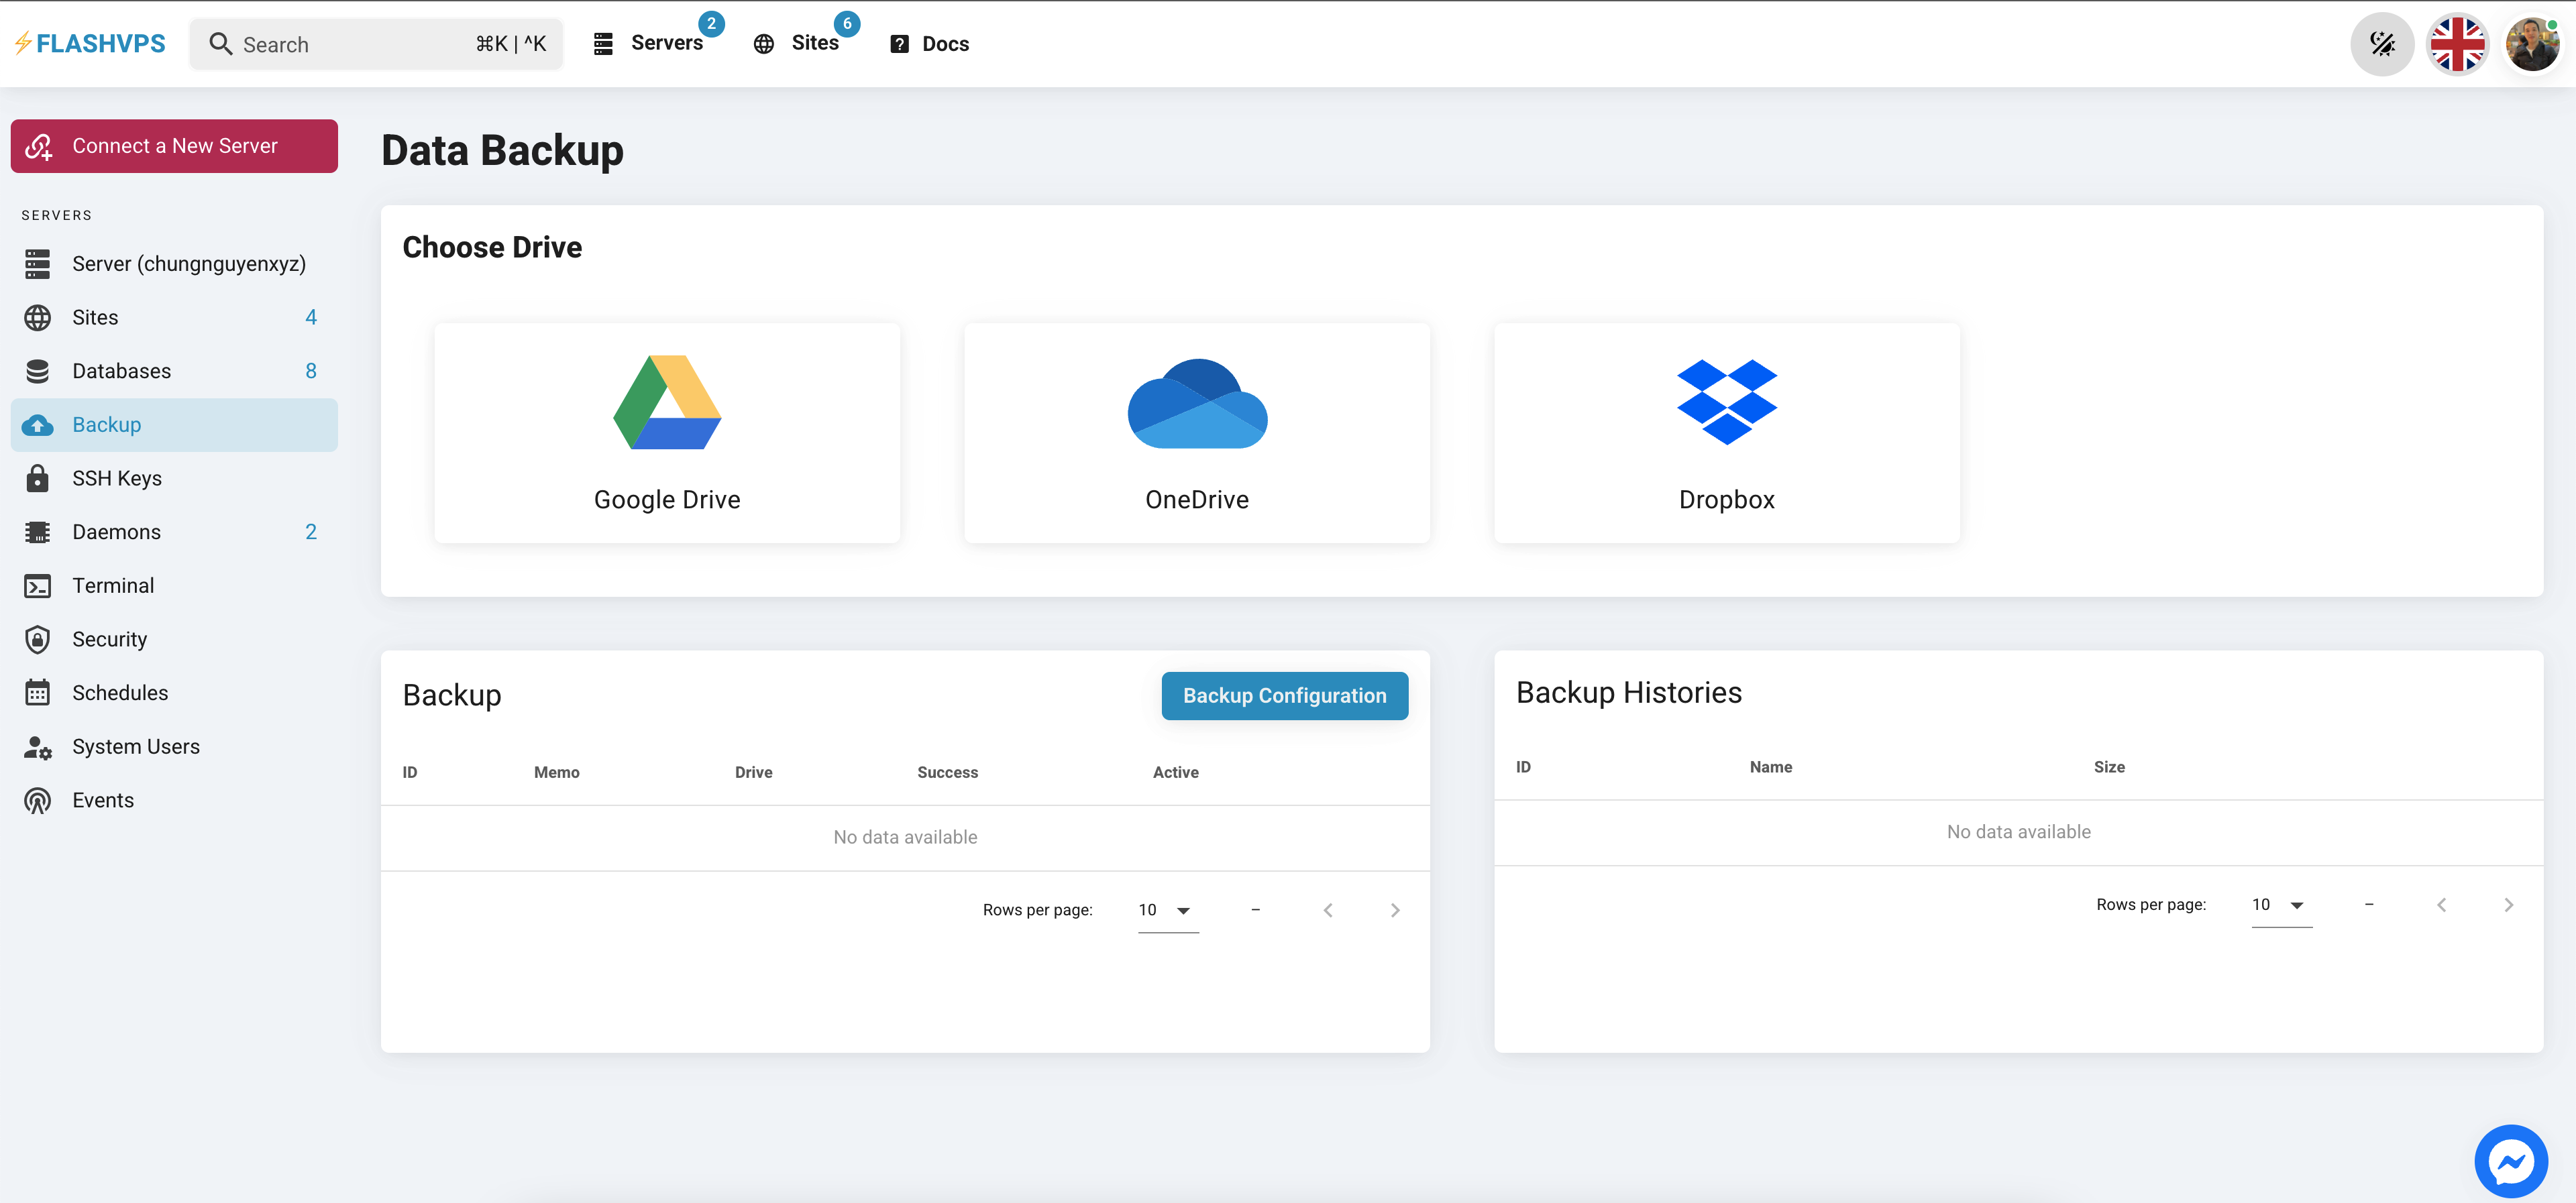View the Daemons list
Screen dimensions: 2576x1203
click(x=116, y=531)
